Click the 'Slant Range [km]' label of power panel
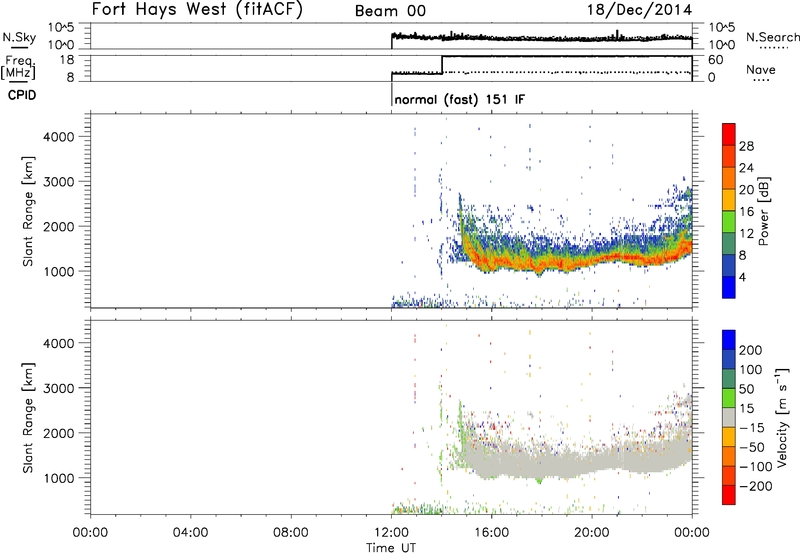 [x=28, y=211]
